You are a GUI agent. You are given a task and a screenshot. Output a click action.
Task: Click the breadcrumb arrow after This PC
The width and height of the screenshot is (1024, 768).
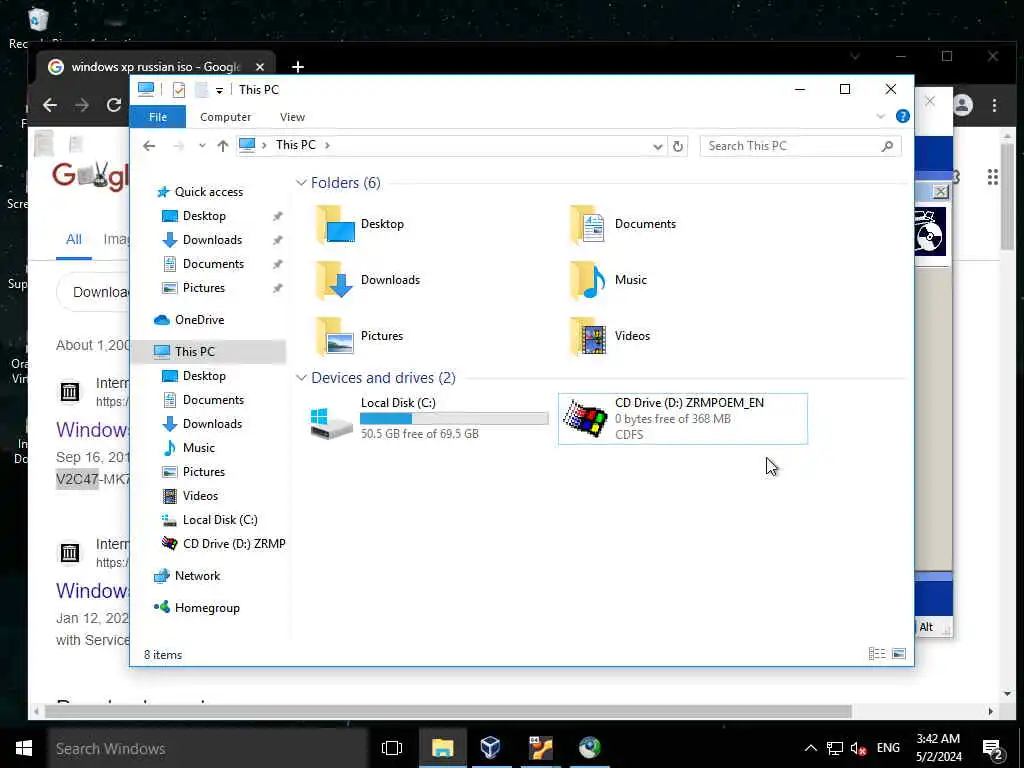click(327, 145)
